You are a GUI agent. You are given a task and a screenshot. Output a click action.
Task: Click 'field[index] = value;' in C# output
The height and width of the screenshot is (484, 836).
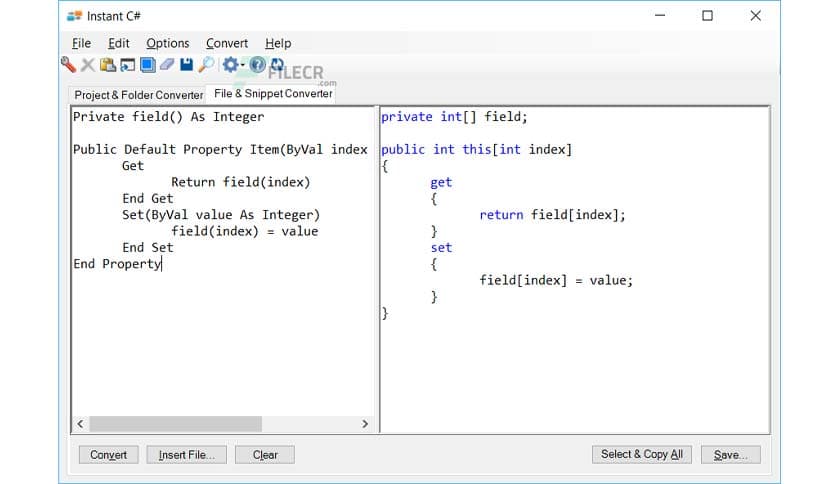(556, 280)
